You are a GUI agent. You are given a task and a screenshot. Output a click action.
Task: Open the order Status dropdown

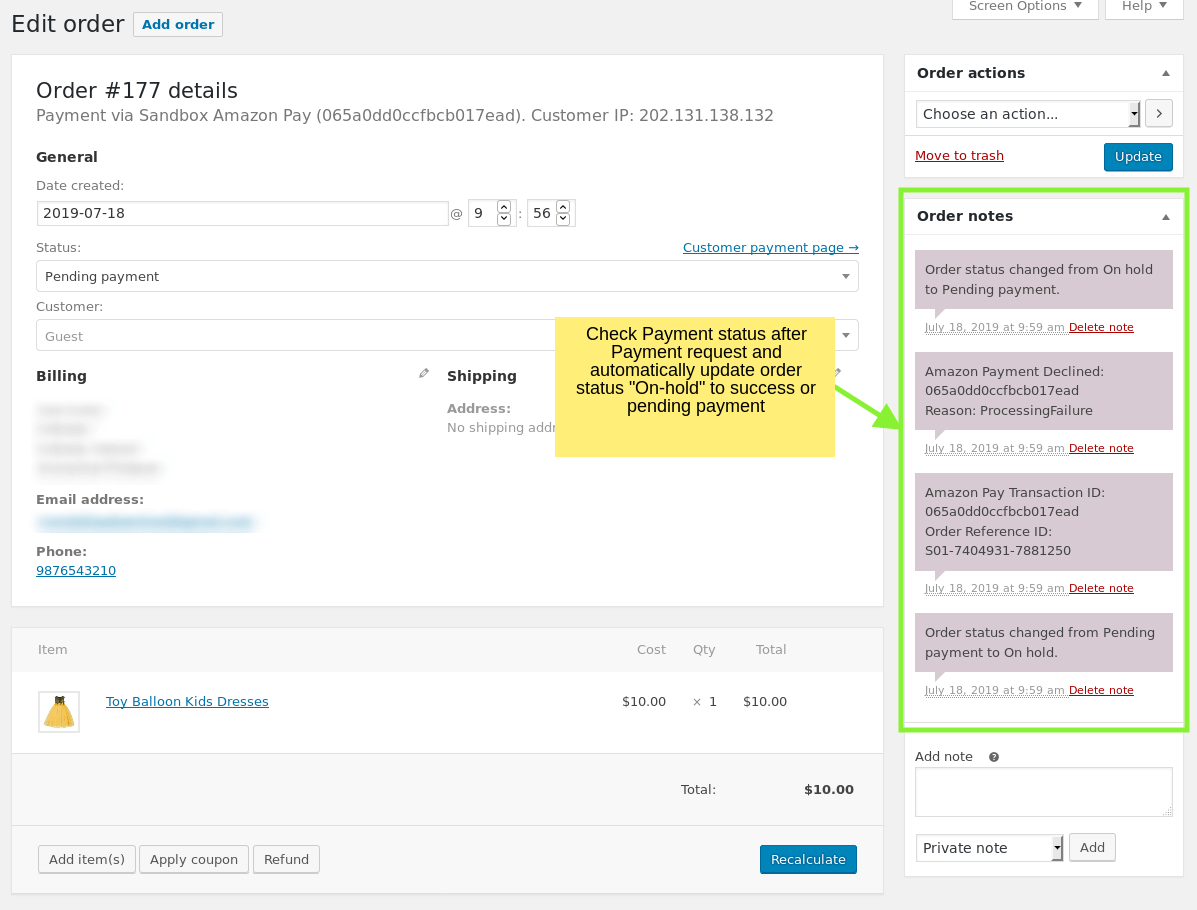[x=446, y=276]
